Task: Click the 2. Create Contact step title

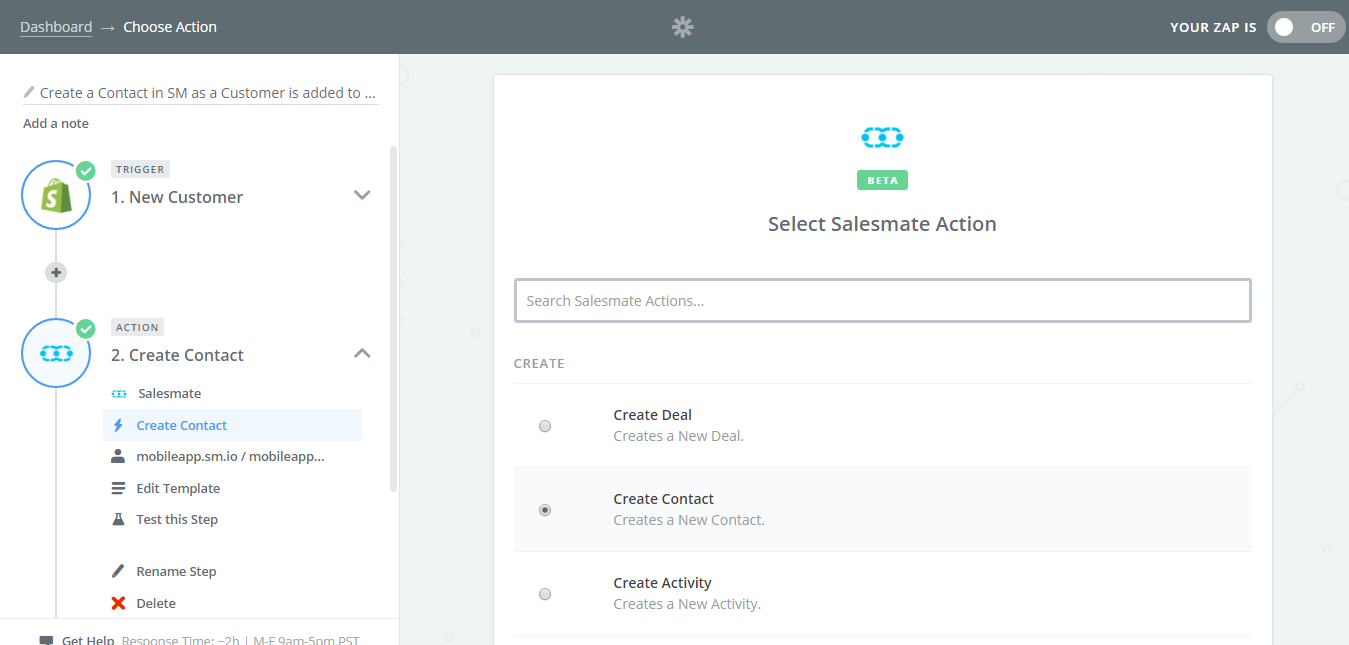Action: 177,355
